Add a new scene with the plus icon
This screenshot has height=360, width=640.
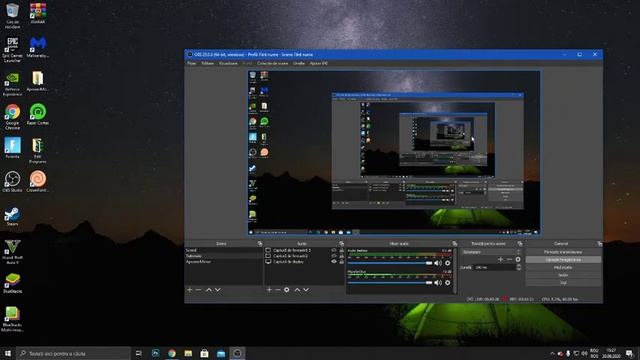pos(189,290)
